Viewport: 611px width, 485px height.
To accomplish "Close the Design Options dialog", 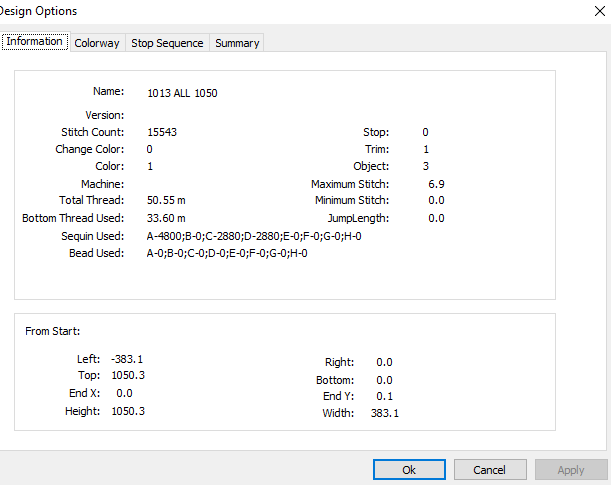I will pos(600,11).
